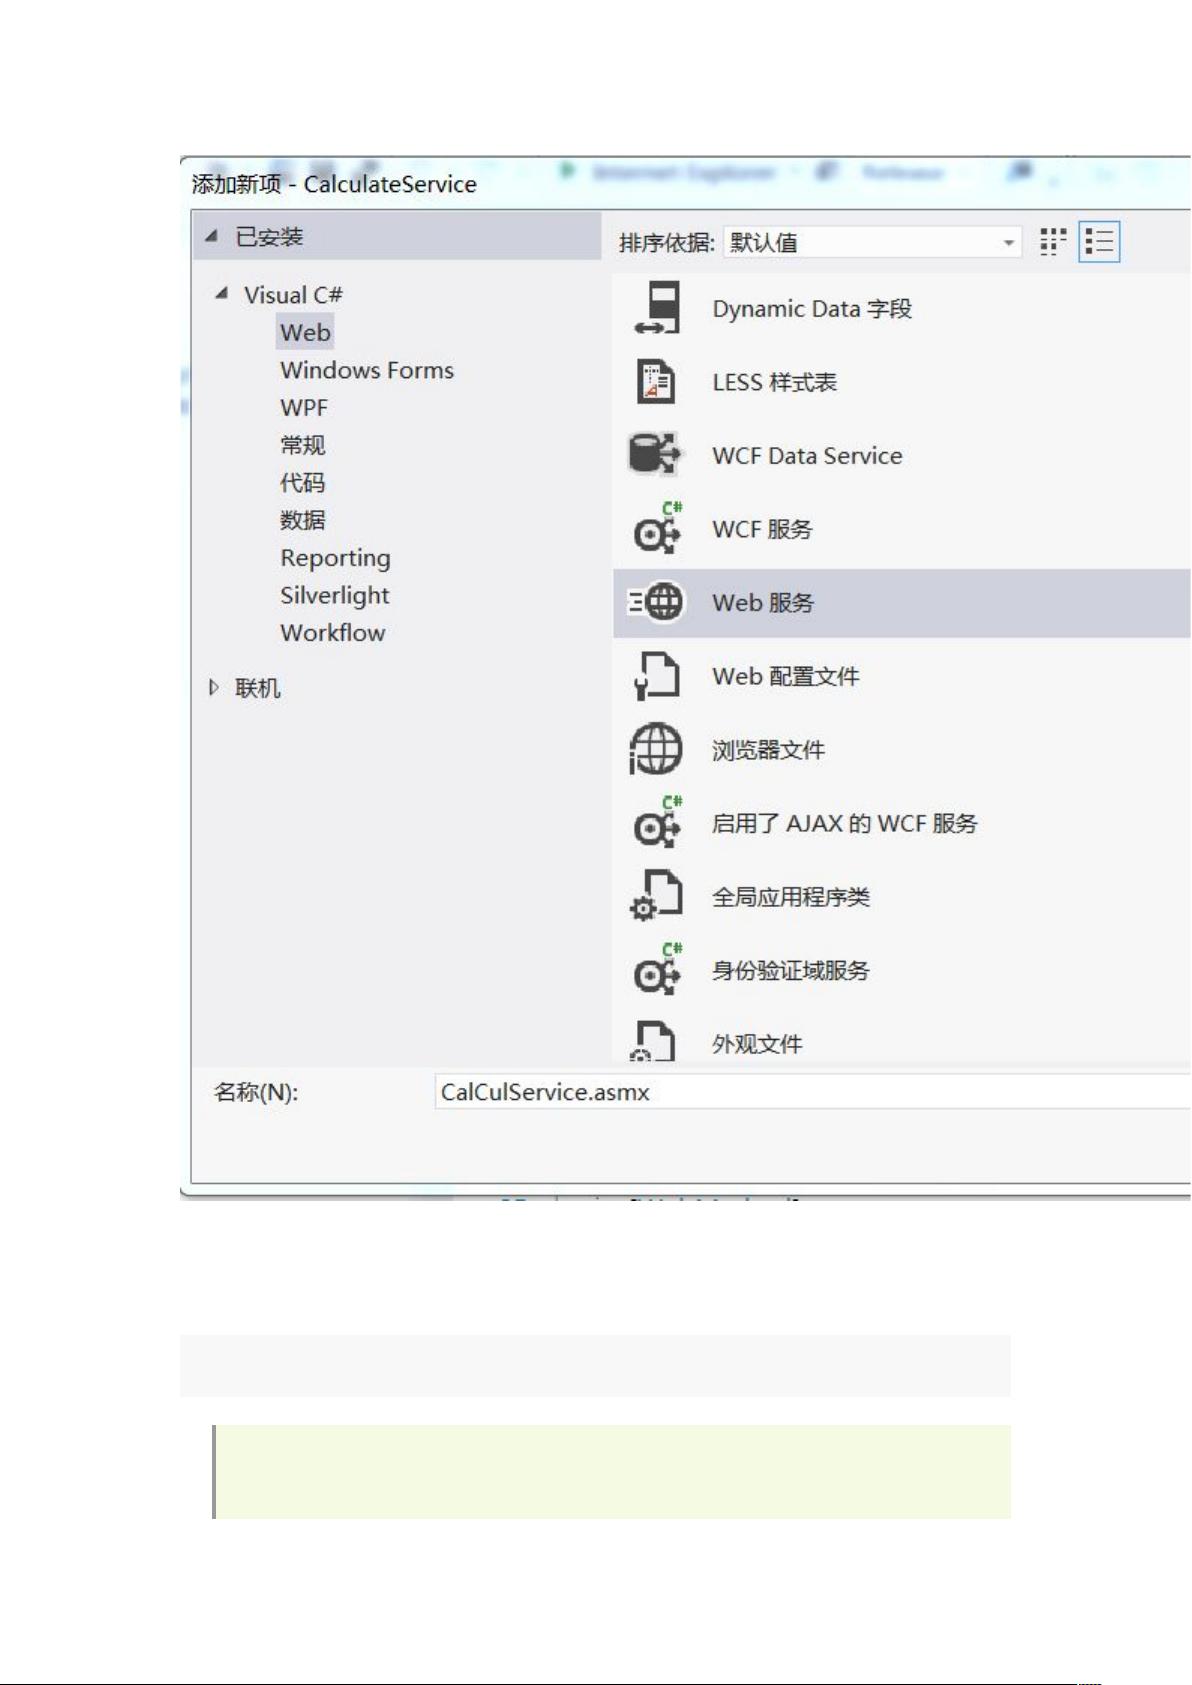Click the 外观文件 icon
1192x1685 pixels.
coord(654,1040)
